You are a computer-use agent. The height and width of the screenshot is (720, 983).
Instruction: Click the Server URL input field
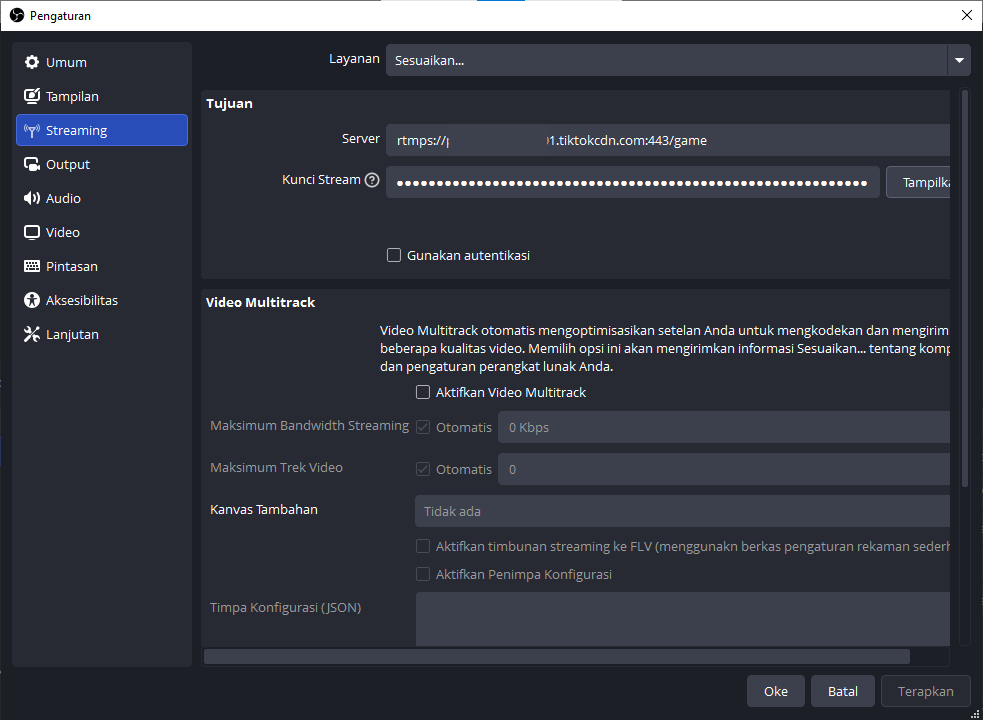pyautogui.click(x=667, y=140)
